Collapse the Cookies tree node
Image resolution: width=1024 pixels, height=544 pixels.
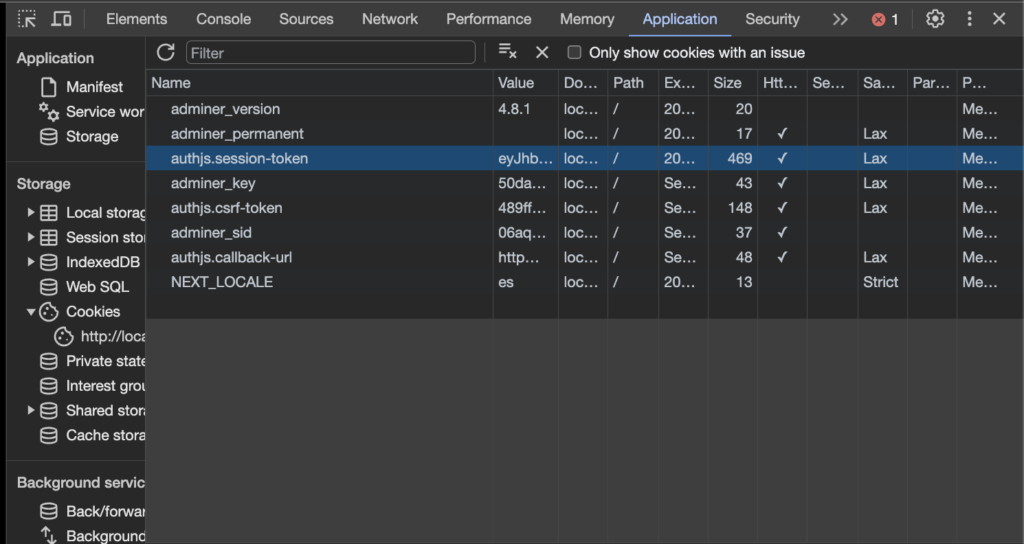31,312
